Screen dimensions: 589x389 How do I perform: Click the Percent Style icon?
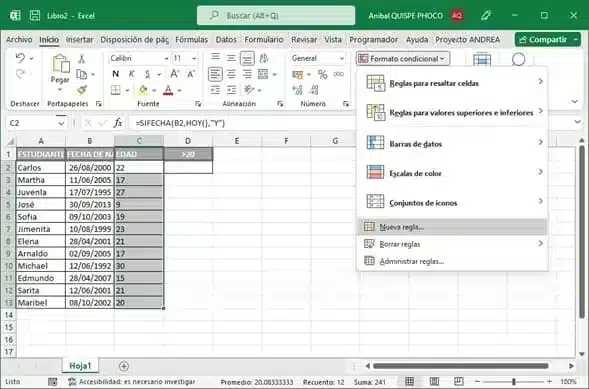[322, 74]
